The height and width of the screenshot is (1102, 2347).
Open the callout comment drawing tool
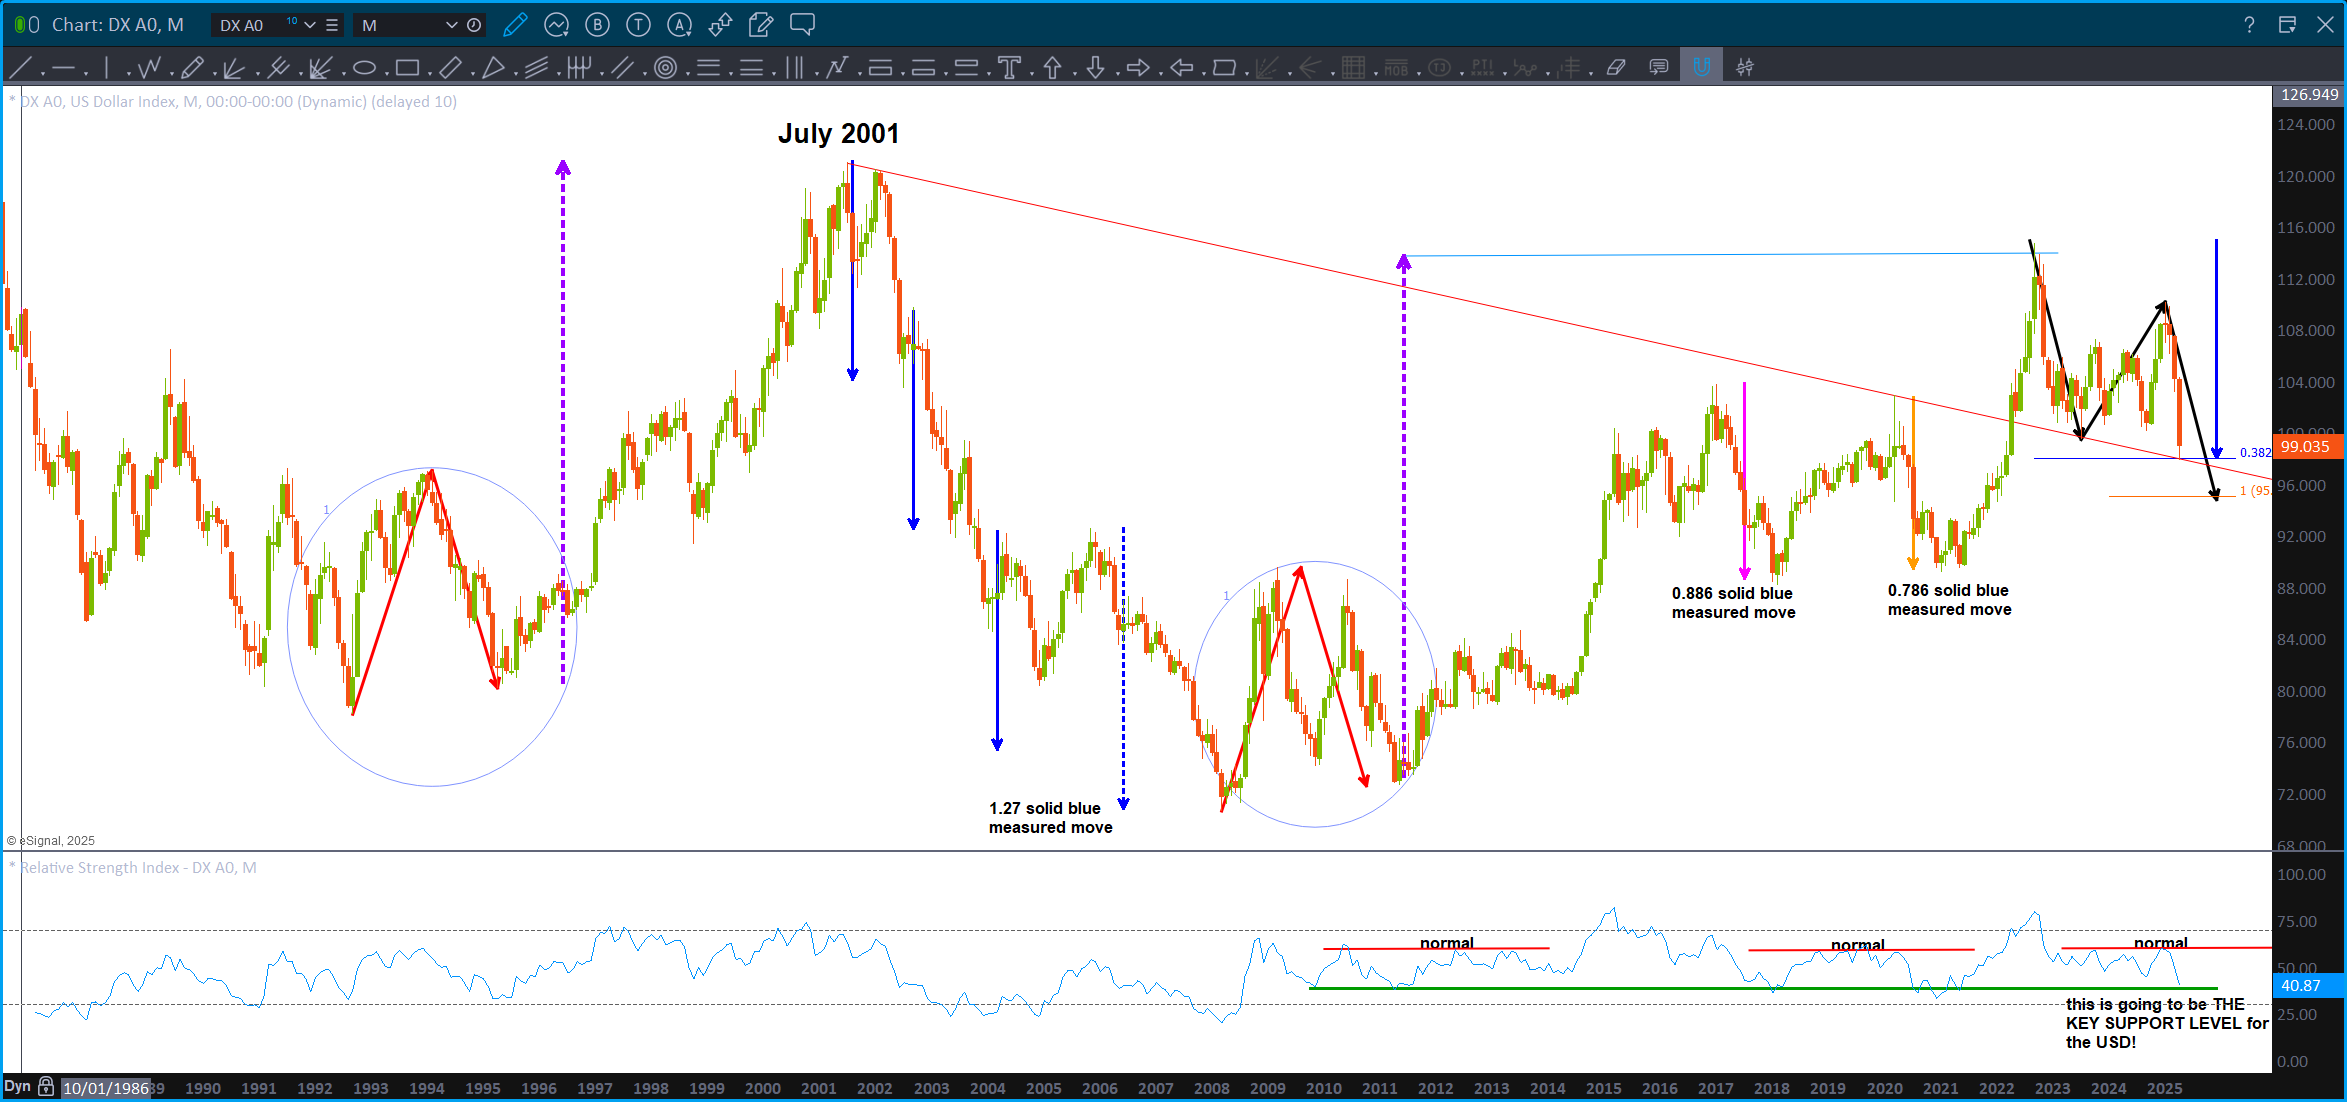point(1659,68)
